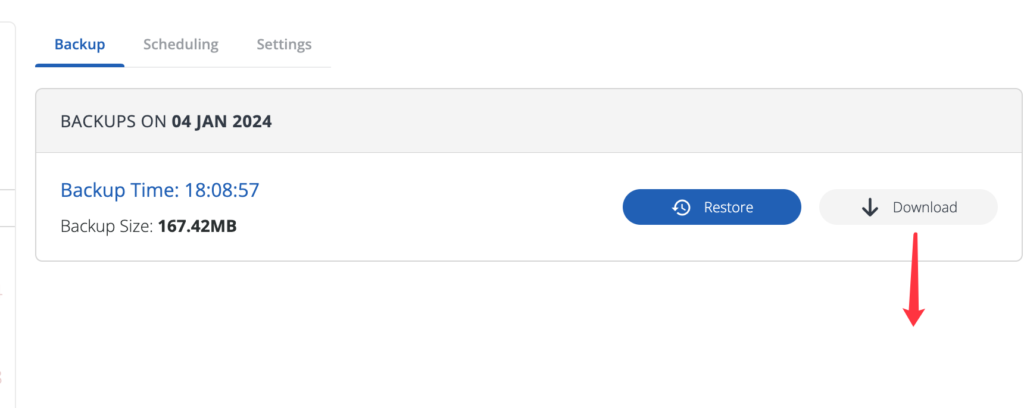The height and width of the screenshot is (408, 1024).
Task: Open the Backup Time: 18:08:57 link
Action: point(160,190)
